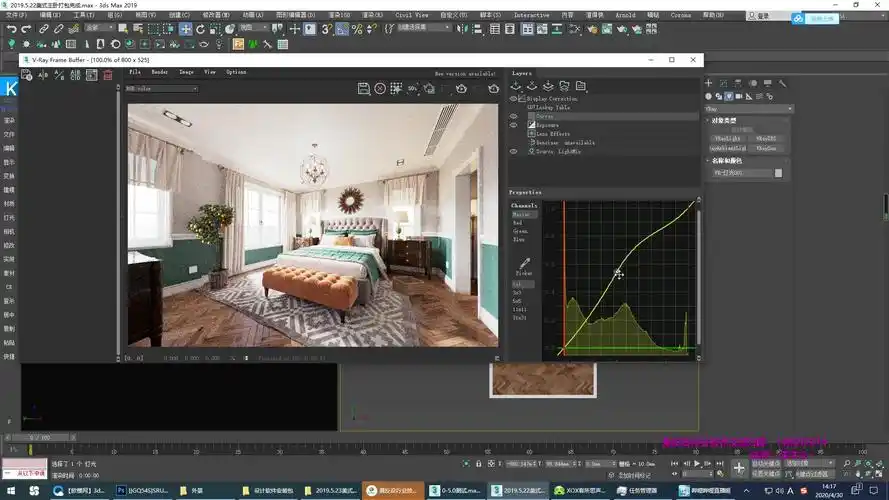Image resolution: width=889 pixels, height=500 pixels.
Task: Open Image menu in V-Ray Frame Buffer
Action: tap(187, 72)
